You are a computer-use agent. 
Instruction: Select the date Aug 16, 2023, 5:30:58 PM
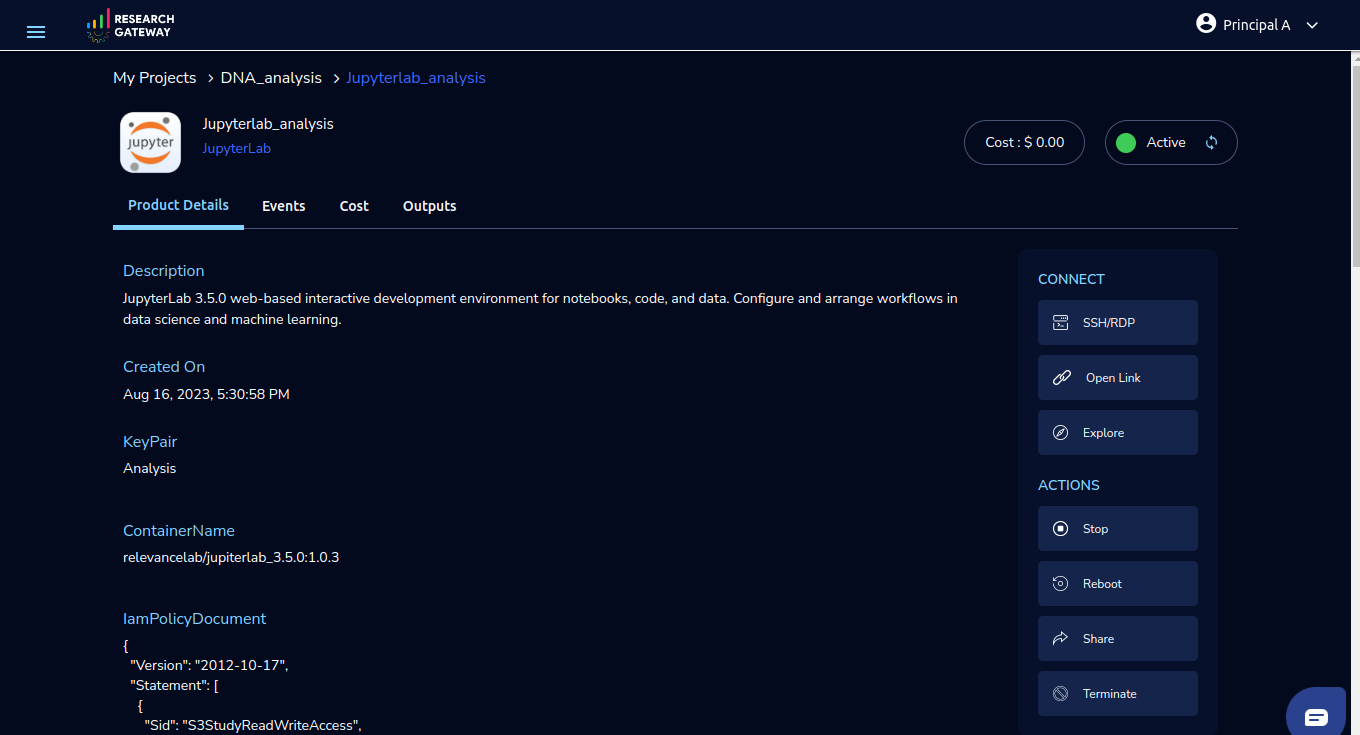click(x=206, y=395)
